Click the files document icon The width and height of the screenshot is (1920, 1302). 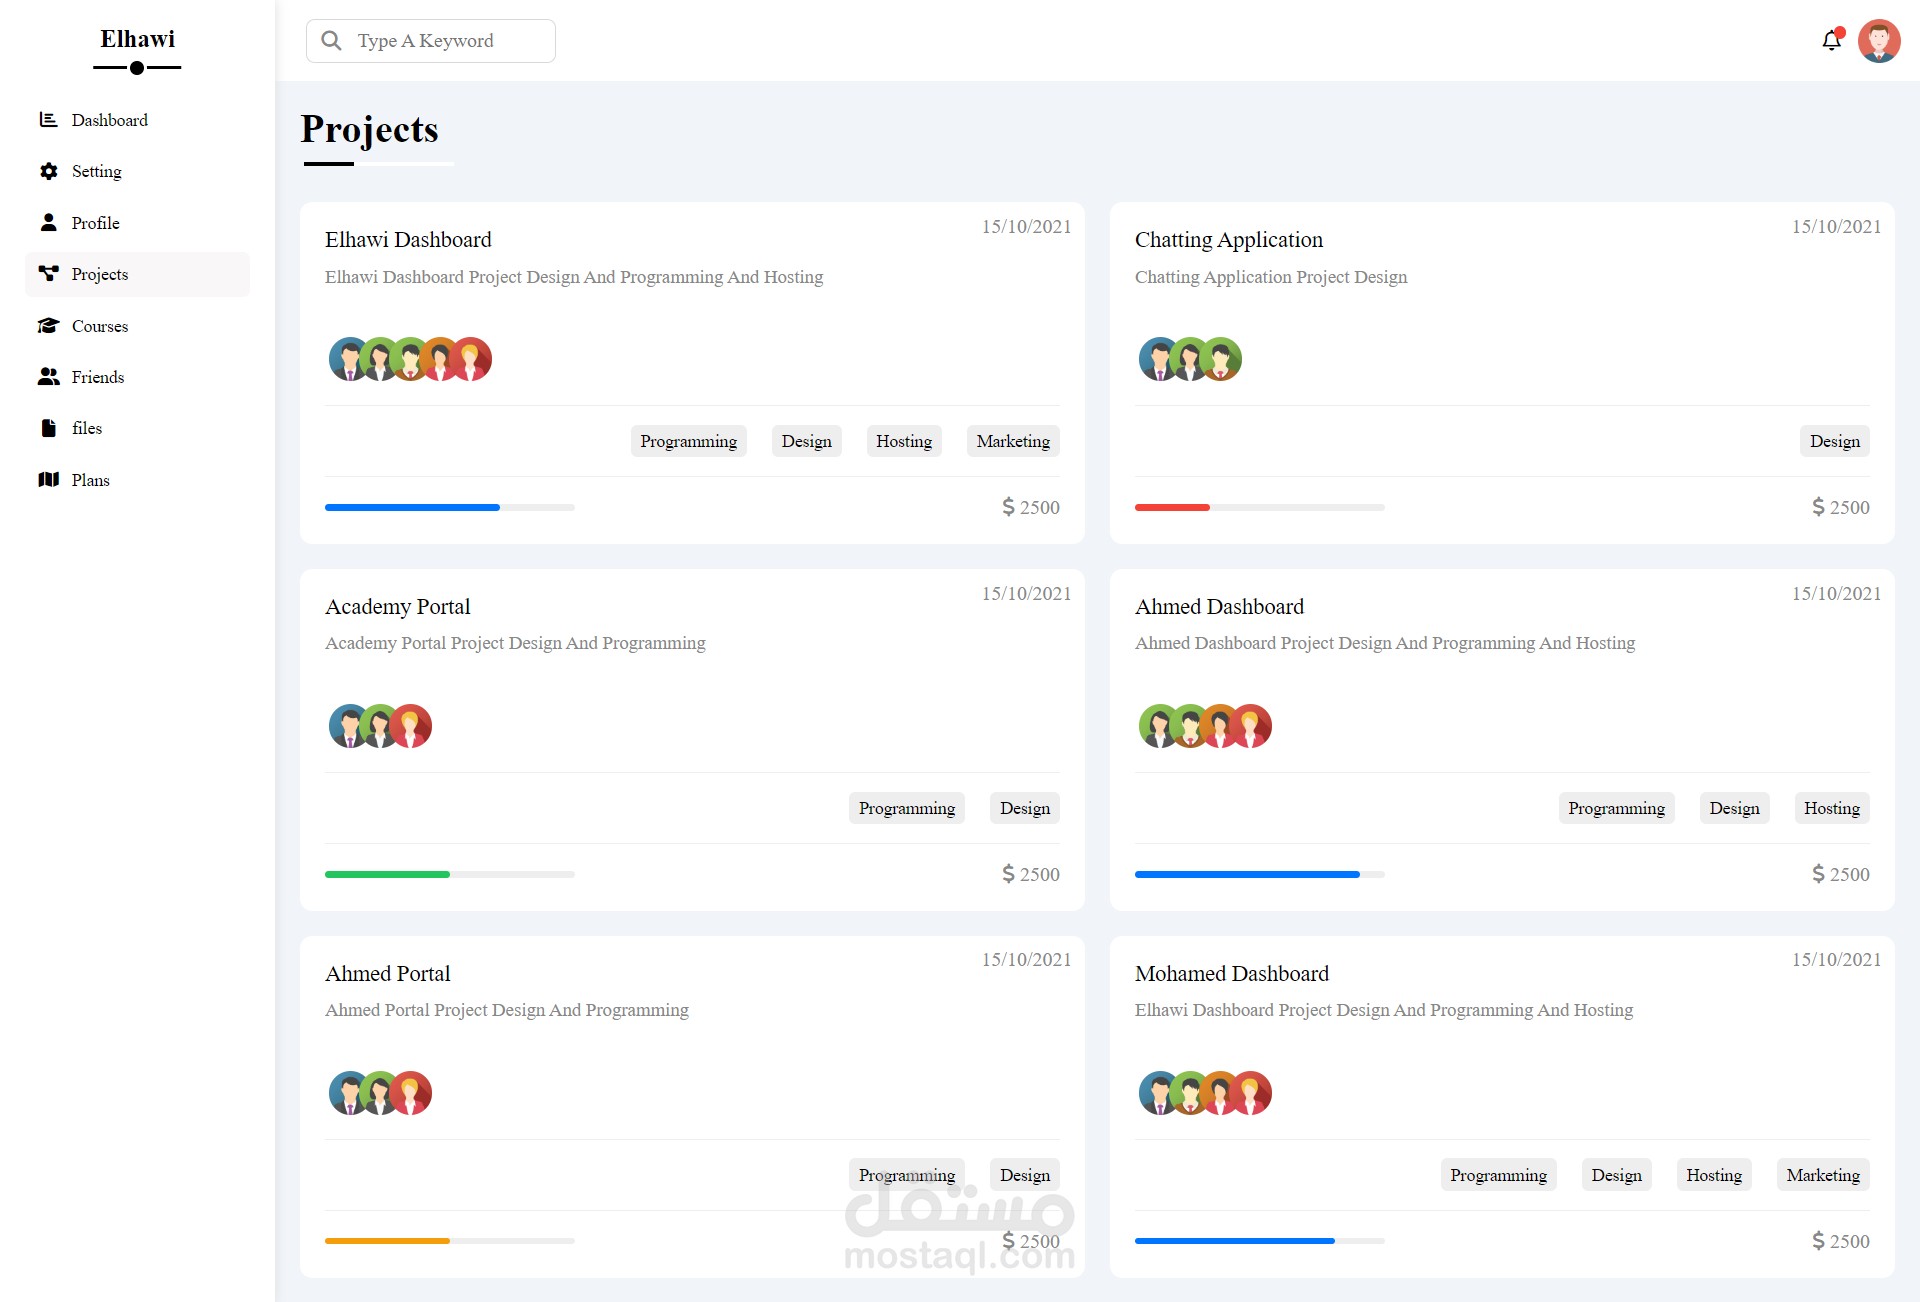click(x=48, y=428)
